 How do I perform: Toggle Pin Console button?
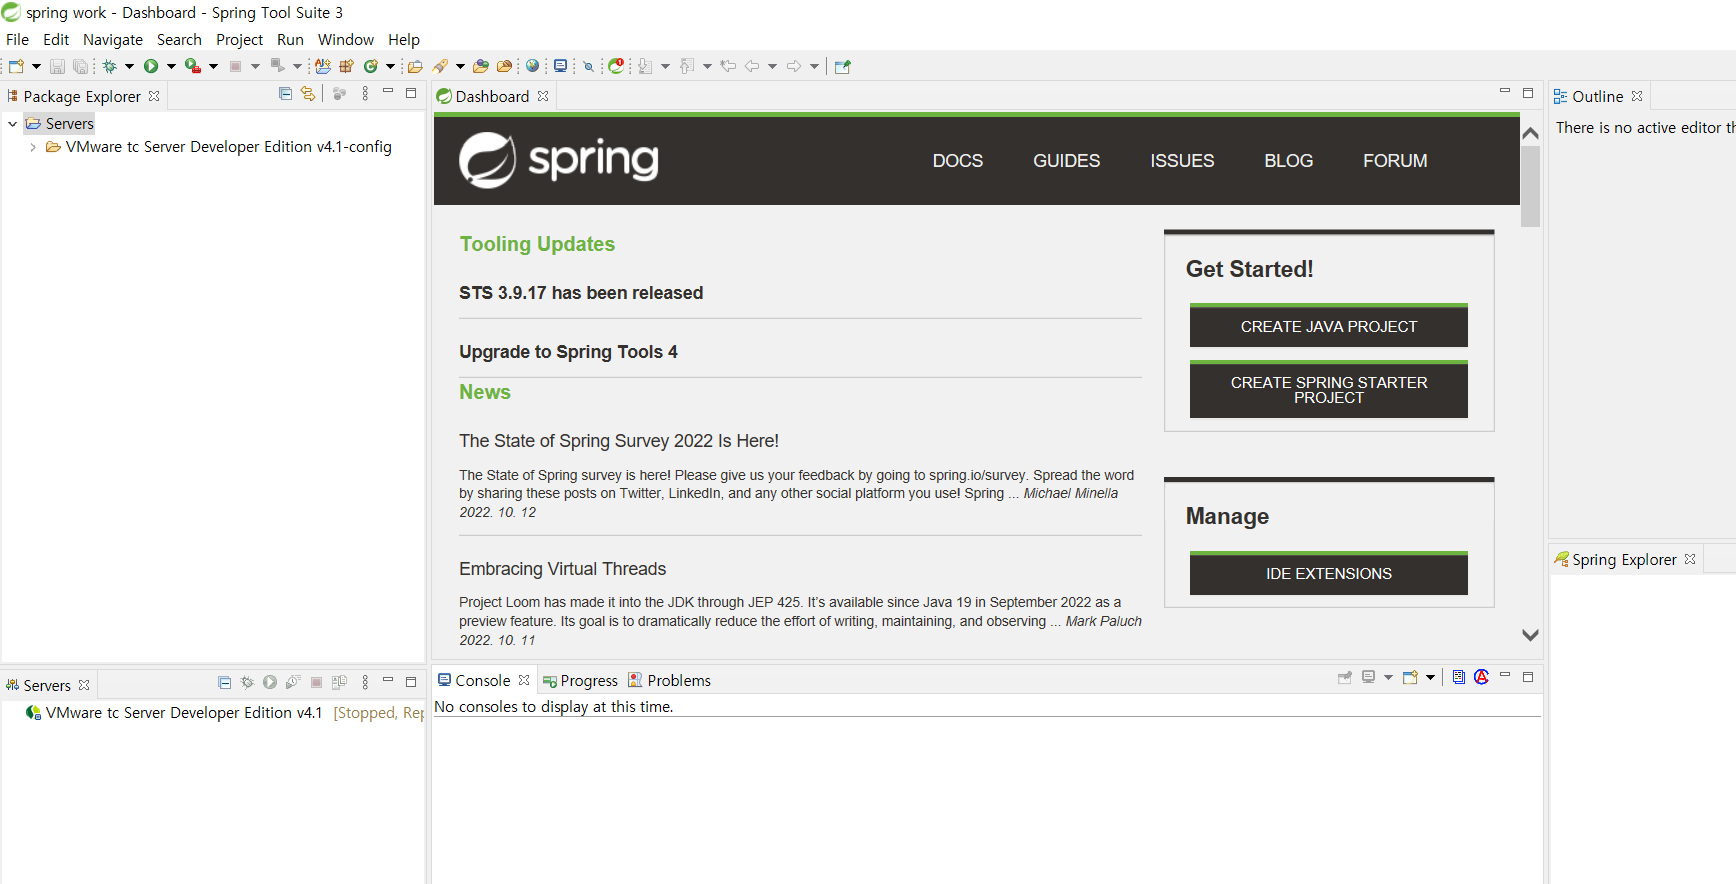pos(1345,677)
